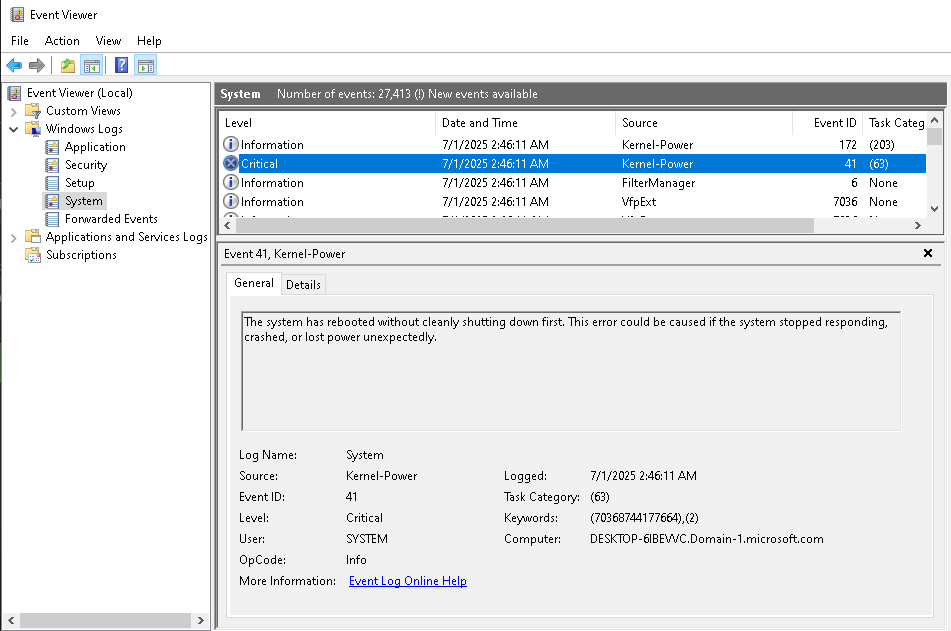Select the Event Viewer (Local) root node
The height and width of the screenshot is (631, 951).
pyautogui.click(x=79, y=93)
